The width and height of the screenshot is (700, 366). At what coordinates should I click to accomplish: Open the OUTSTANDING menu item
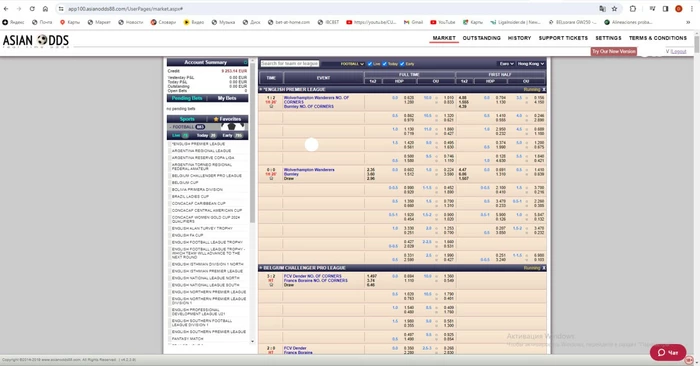pyautogui.click(x=482, y=38)
